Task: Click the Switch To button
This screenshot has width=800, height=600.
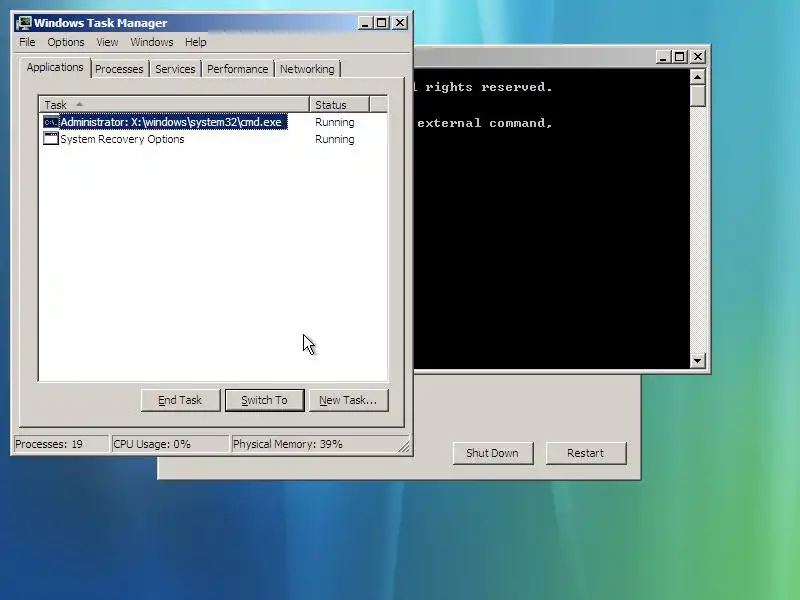Action: [x=264, y=400]
